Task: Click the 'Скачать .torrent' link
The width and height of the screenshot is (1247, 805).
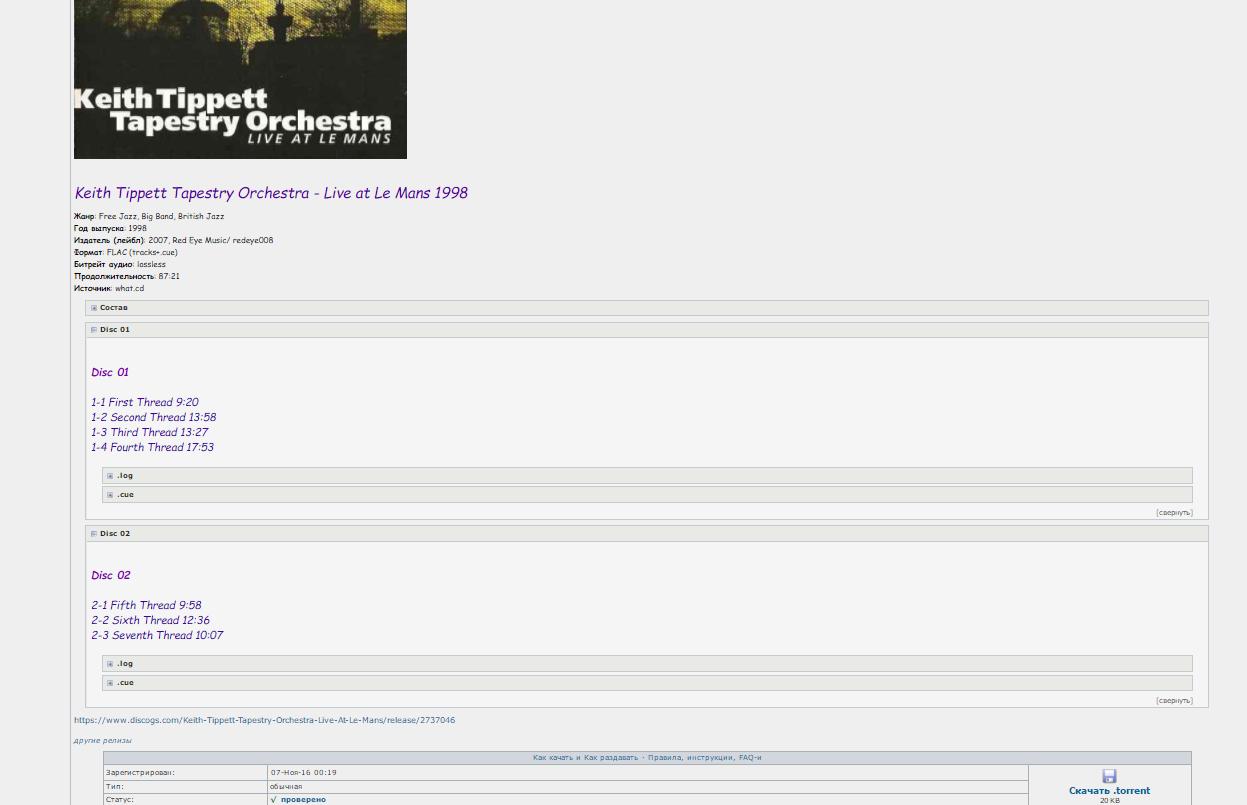Action: [x=1109, y=791]
